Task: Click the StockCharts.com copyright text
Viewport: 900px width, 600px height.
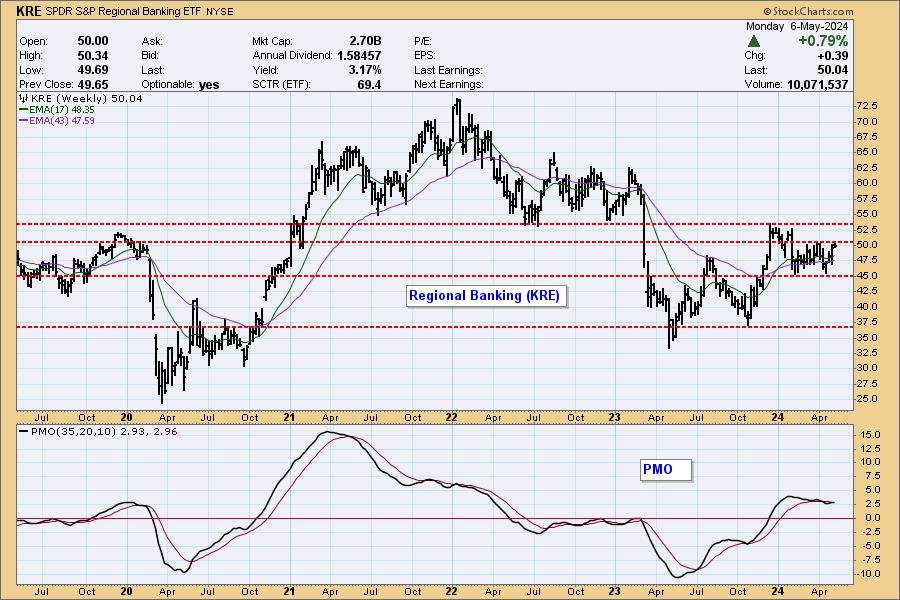Action: [808, 11]
